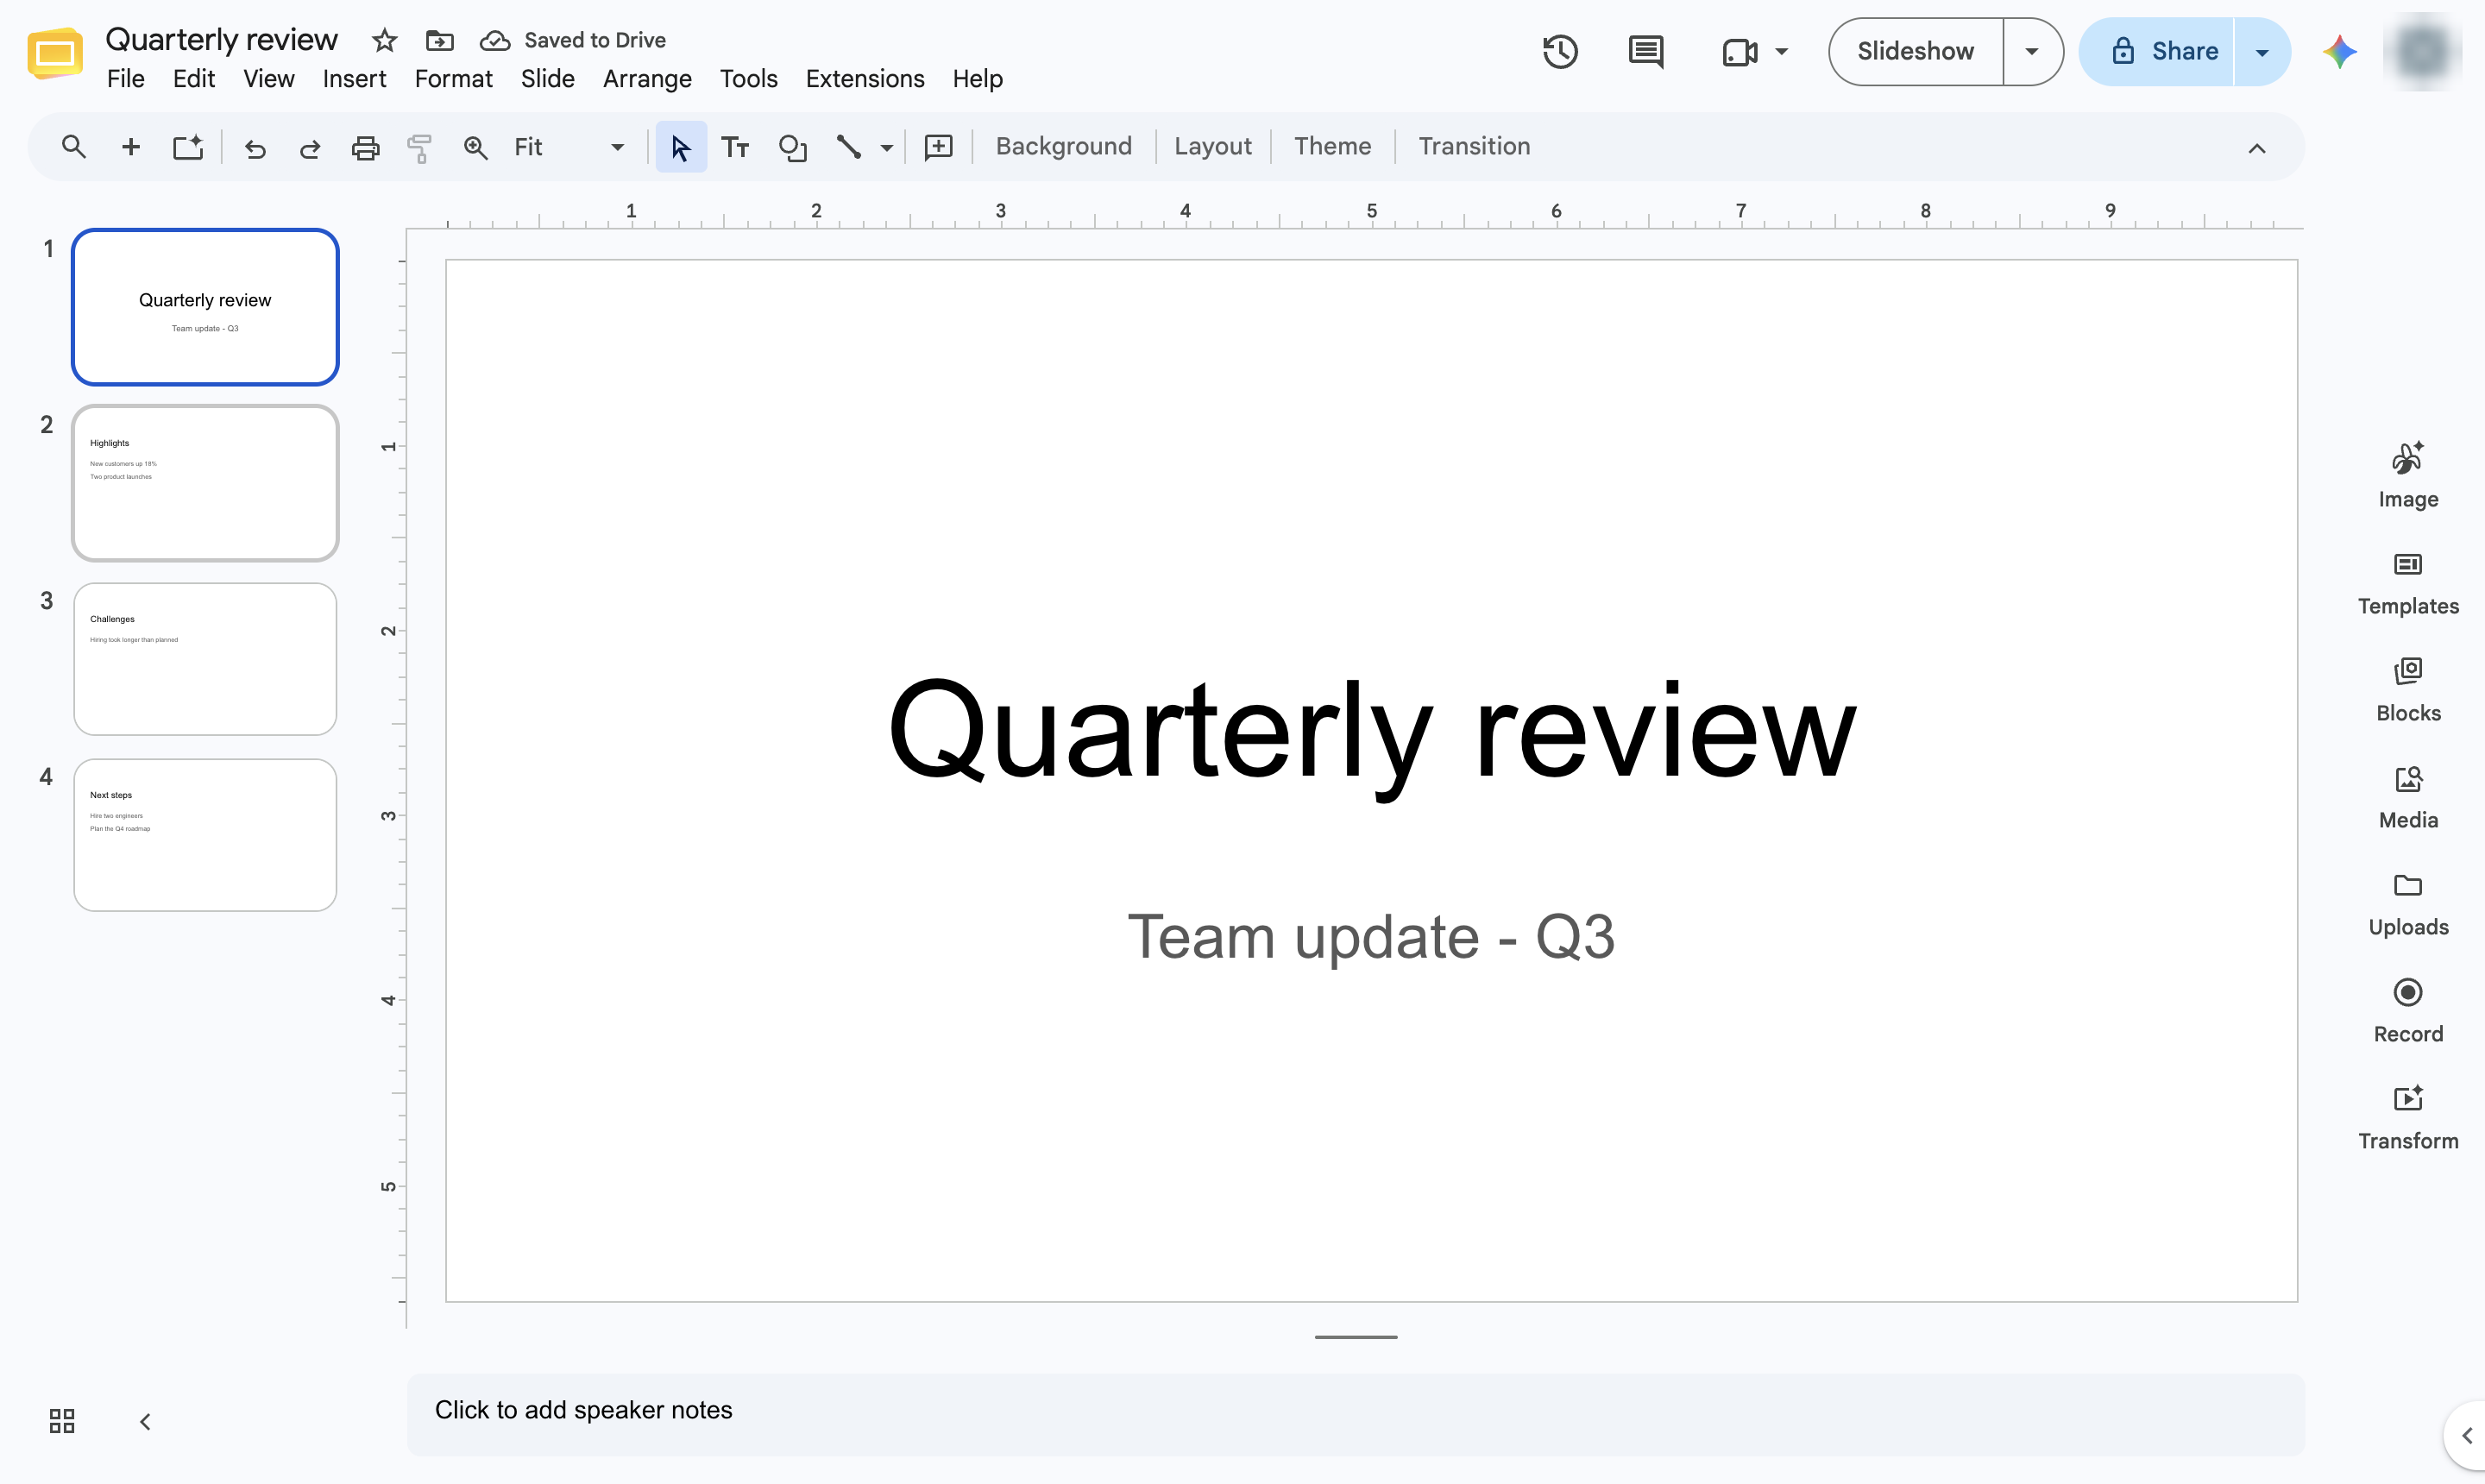Click the zoom magnifier tool

475,148
